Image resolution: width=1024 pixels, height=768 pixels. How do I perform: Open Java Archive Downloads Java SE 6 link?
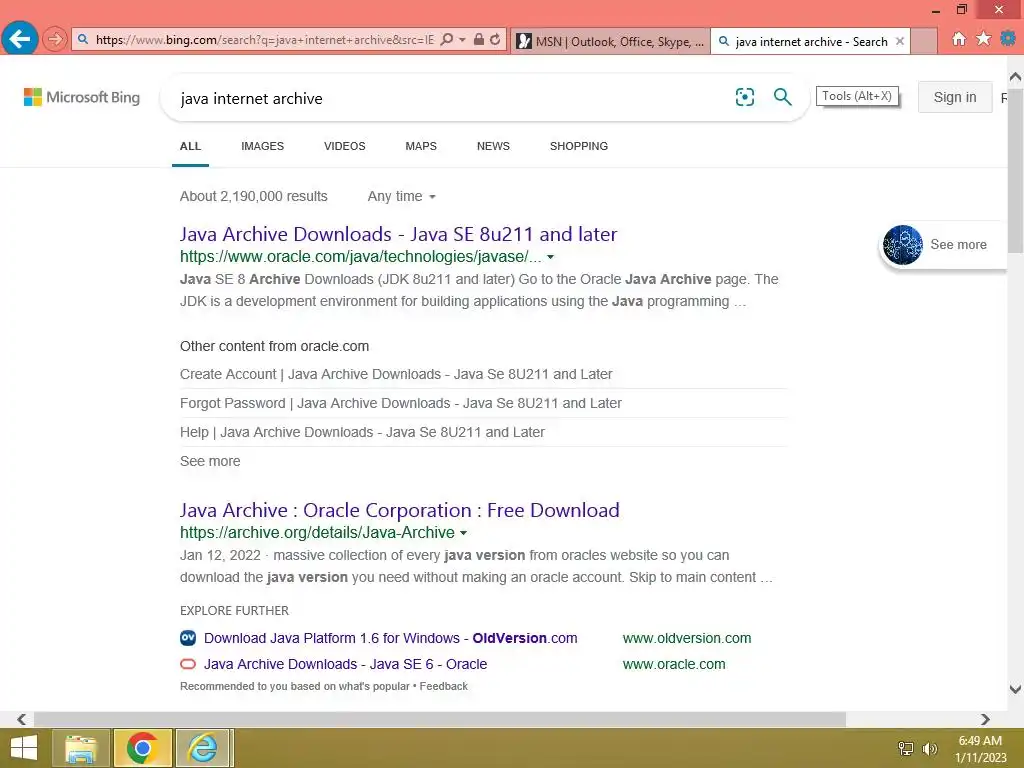click(345, 664)
